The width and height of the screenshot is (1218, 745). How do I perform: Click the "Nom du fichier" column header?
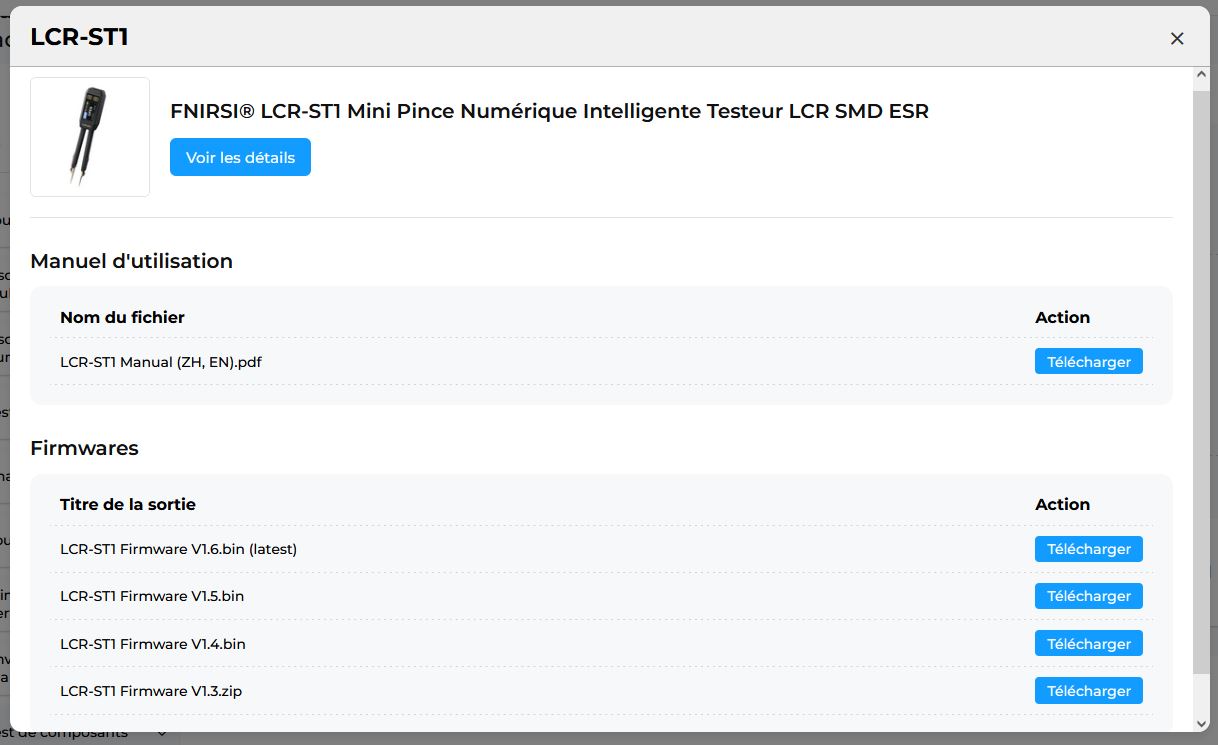[122, 317]
